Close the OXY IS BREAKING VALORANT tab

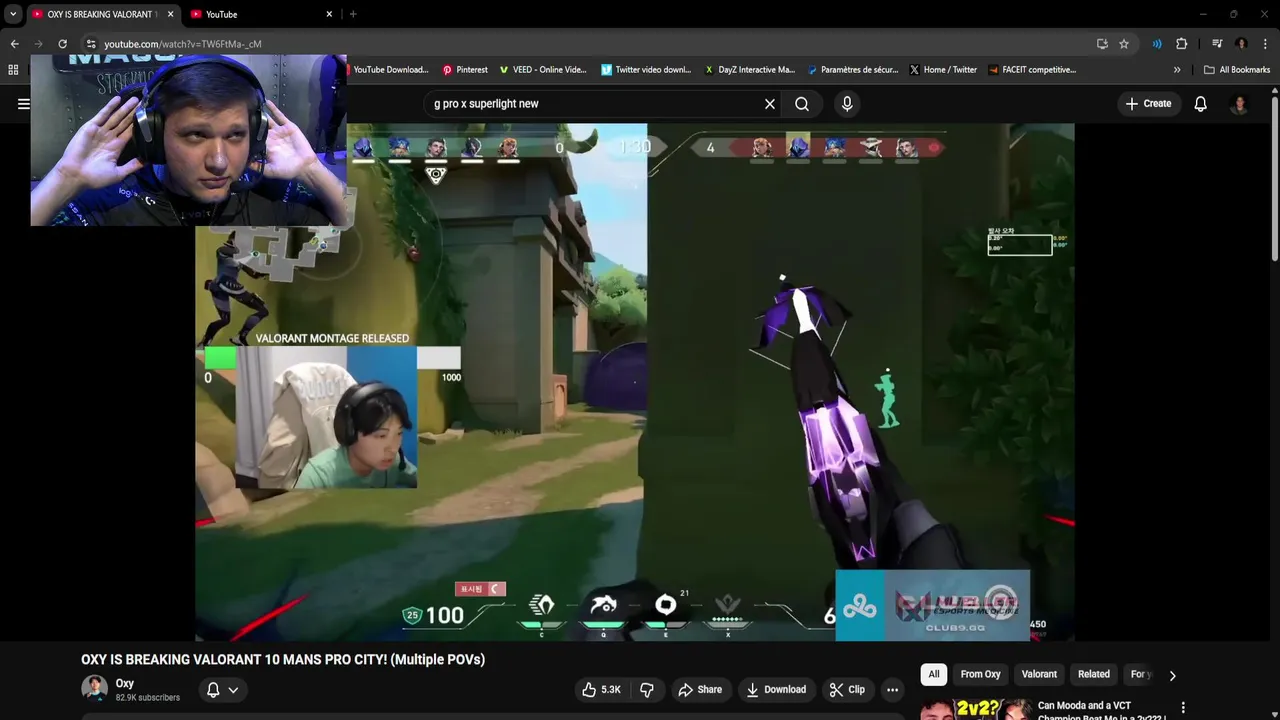pyautogui.click(x=170, y=14)
